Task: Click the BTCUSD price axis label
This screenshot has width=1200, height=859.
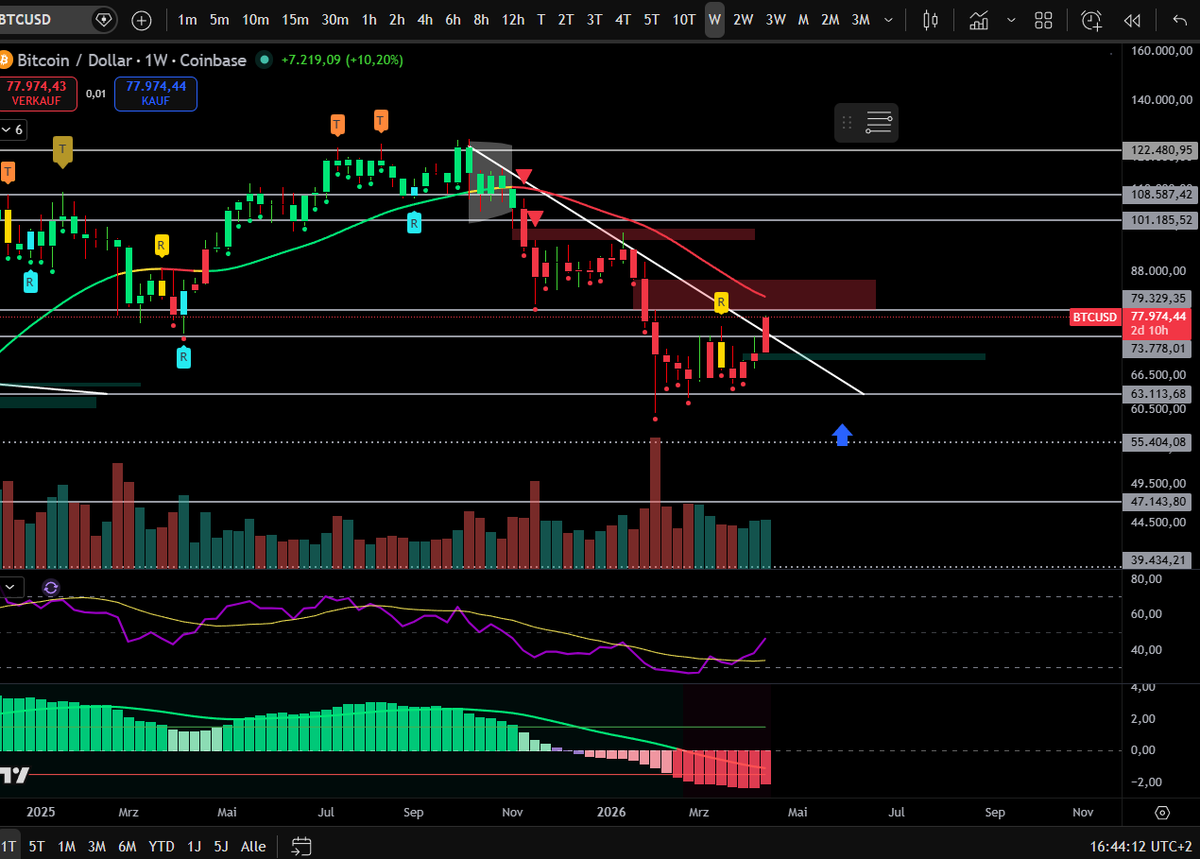Action: pos(1094,317)
